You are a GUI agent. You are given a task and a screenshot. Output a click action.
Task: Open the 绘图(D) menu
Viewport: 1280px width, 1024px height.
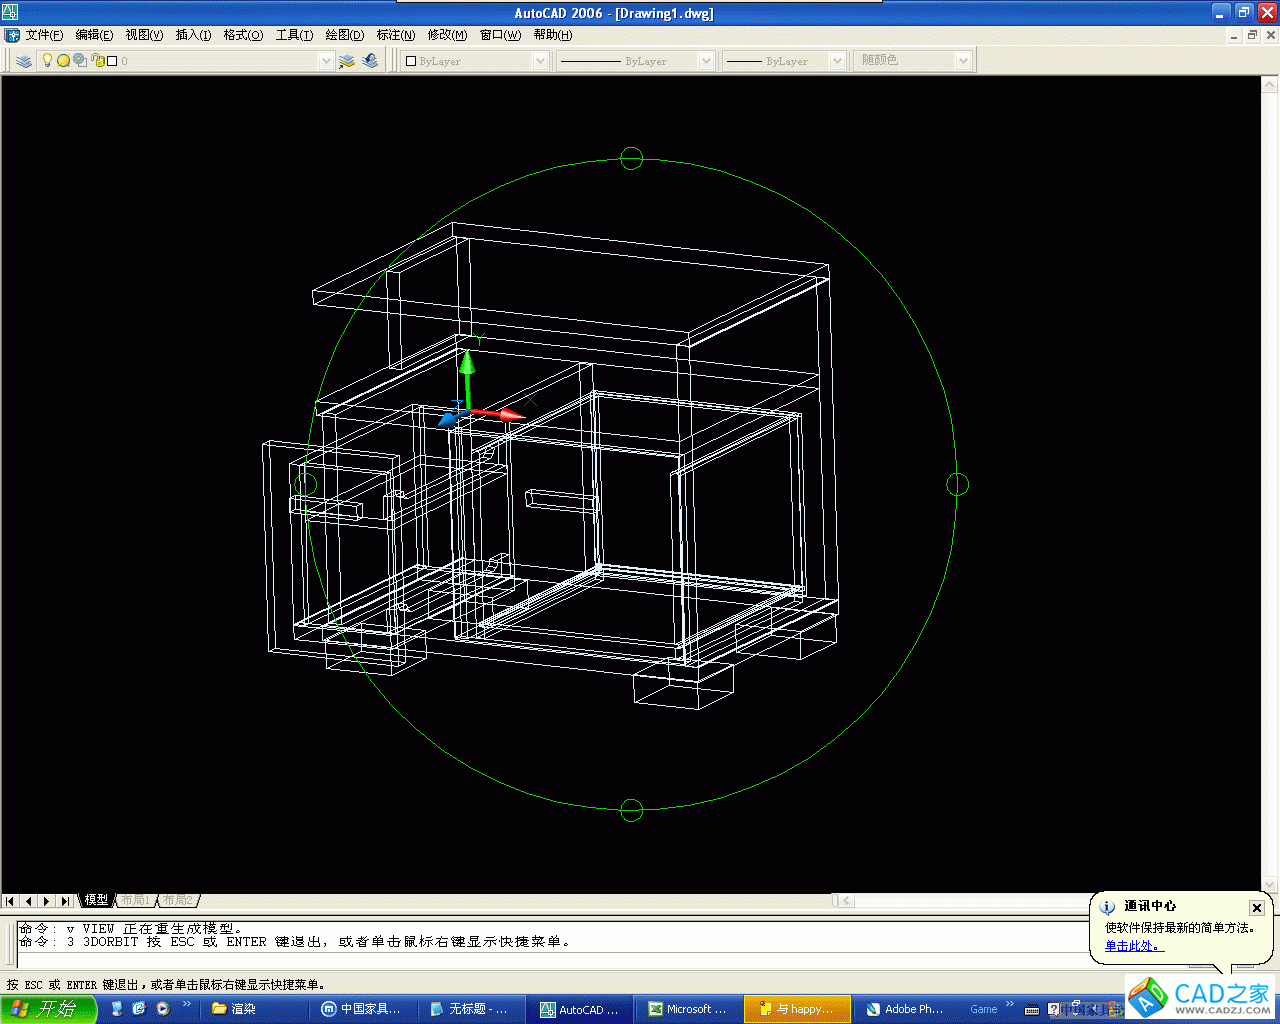344,35
